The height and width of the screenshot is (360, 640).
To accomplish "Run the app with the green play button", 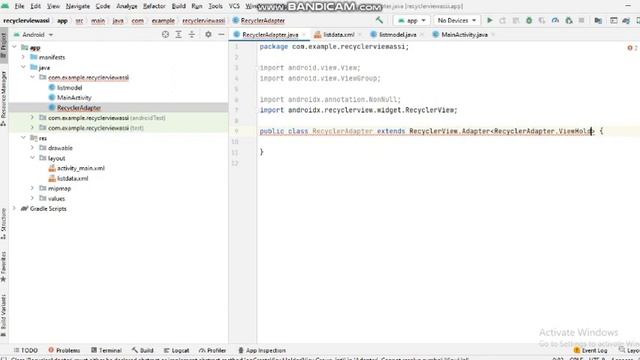I will tap(490, 20).
